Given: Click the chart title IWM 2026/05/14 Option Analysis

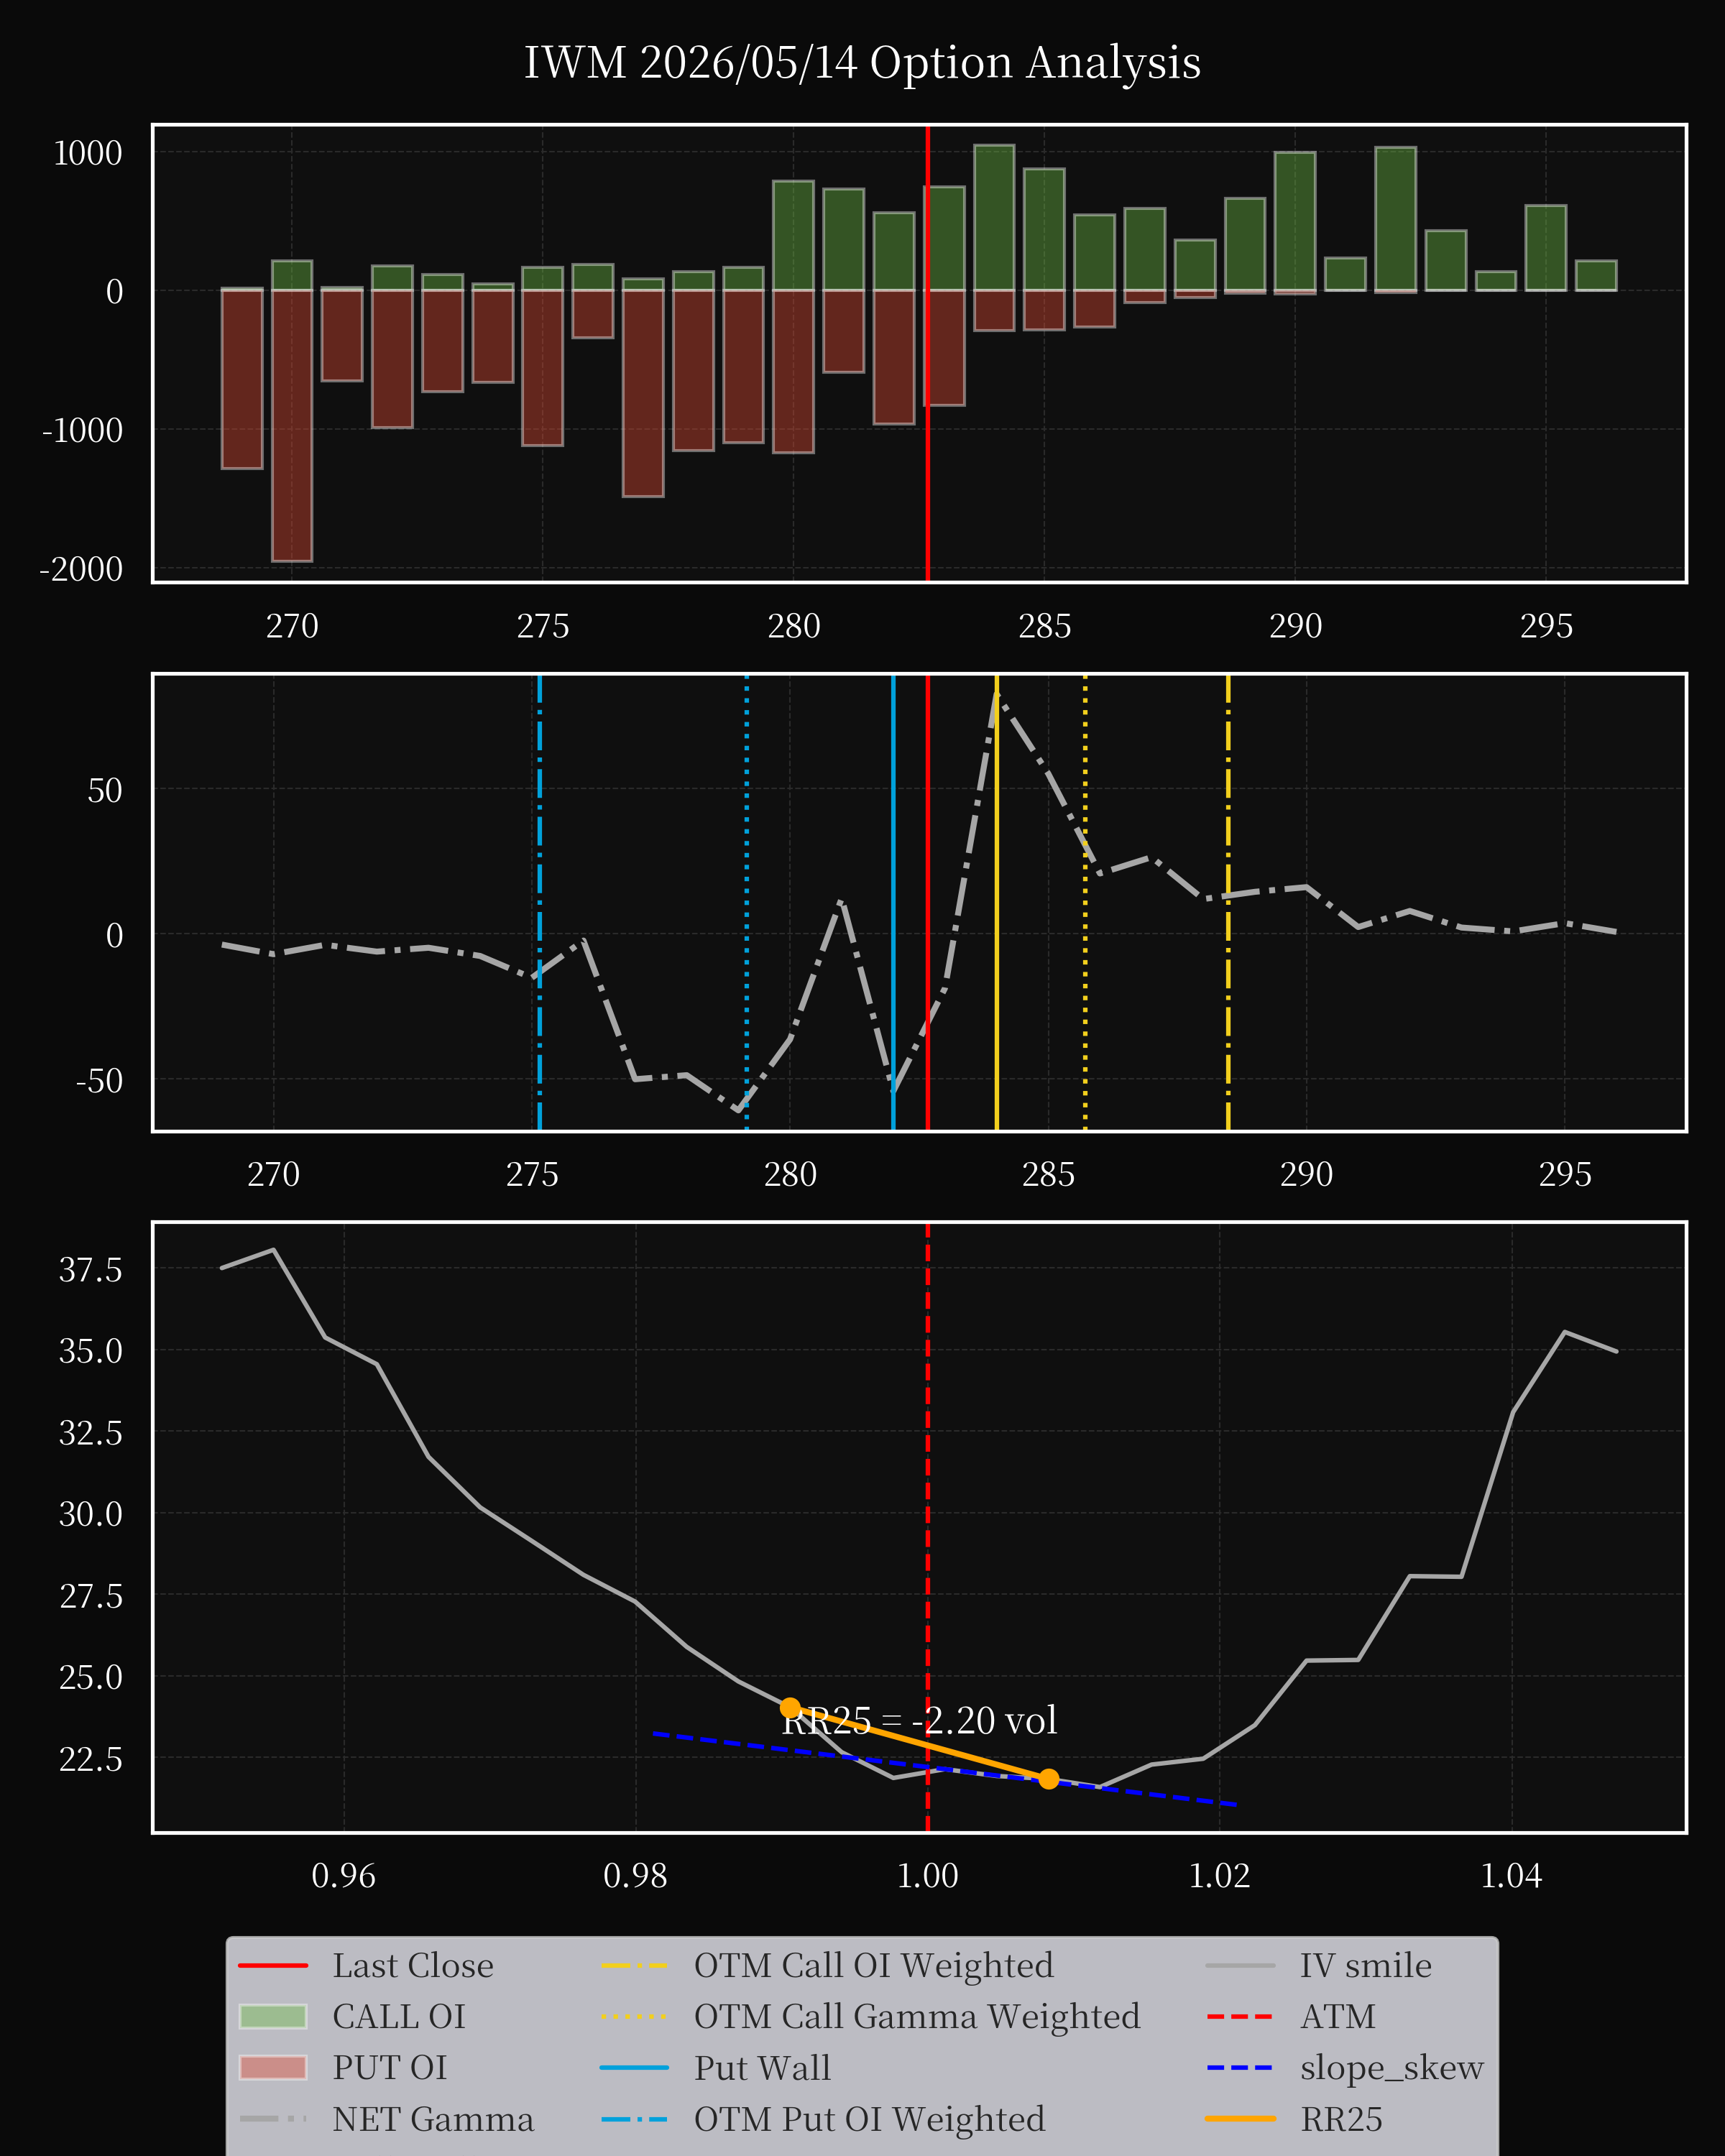Looking at the screenshot, I should pyautogui.click(x=862, y=63).
